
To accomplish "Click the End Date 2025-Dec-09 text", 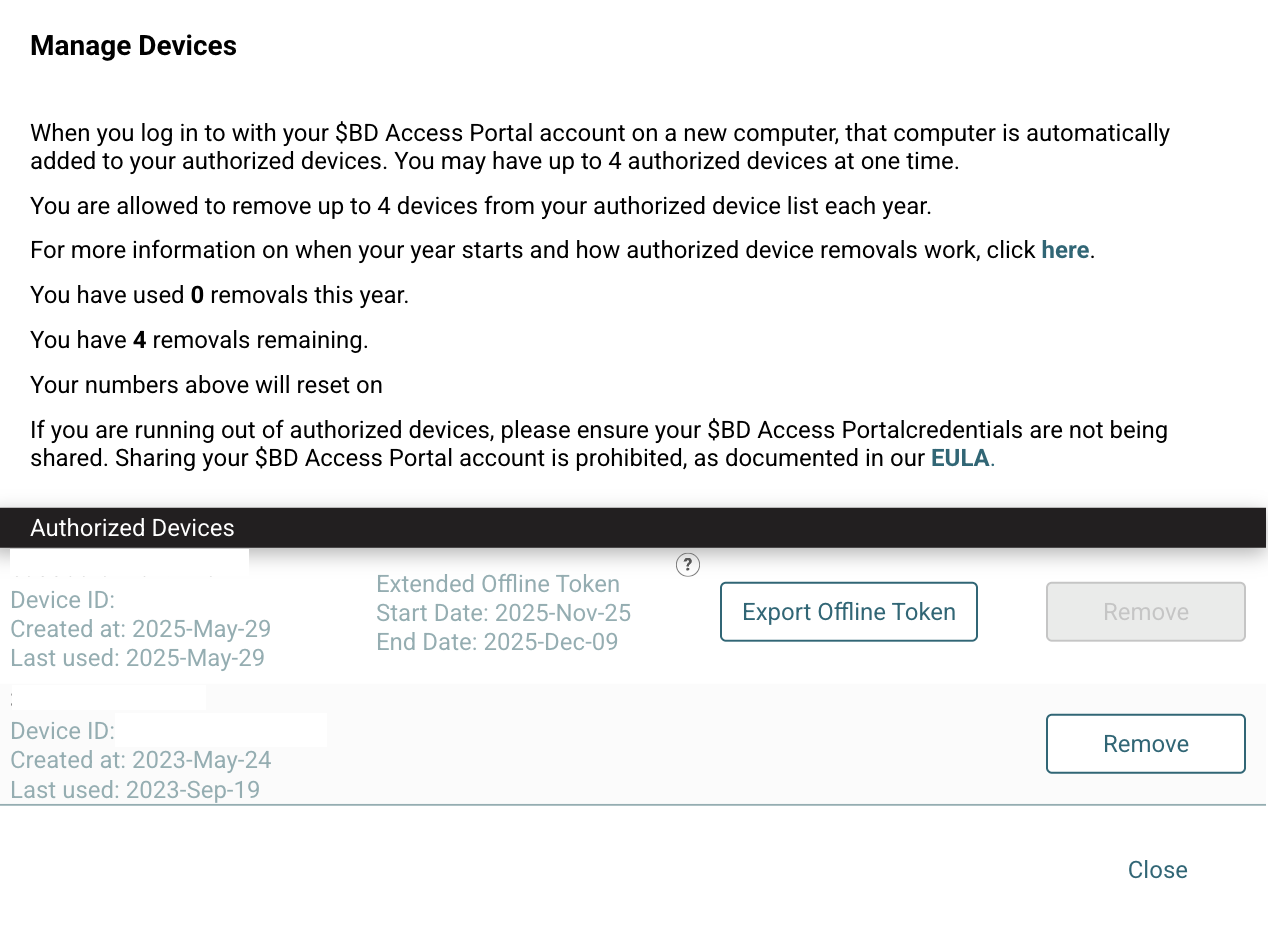I will [497, 642].
